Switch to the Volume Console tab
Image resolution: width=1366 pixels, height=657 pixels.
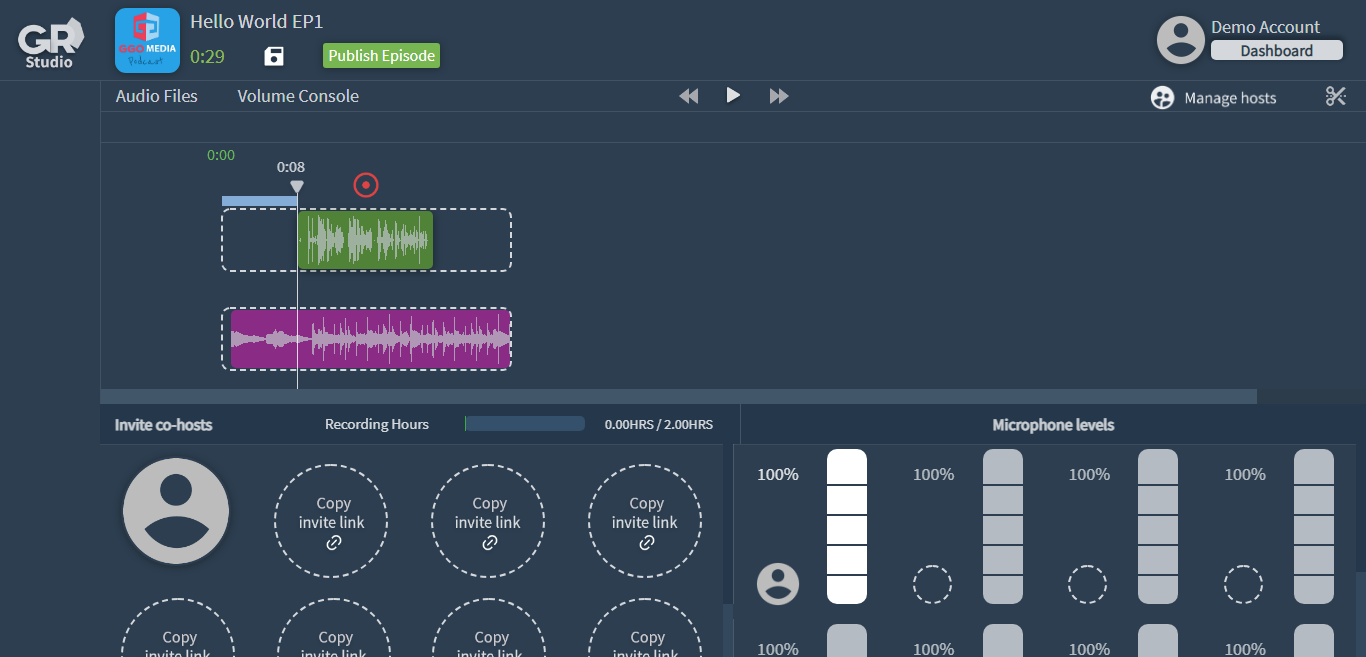[x=298, y=95]
